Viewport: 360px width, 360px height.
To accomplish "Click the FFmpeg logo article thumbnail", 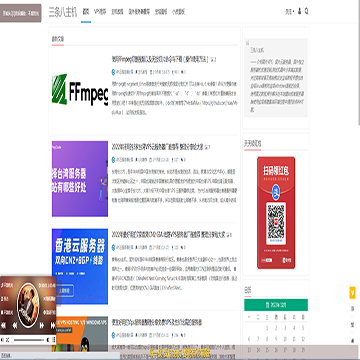I will click(x=80, y=89).
